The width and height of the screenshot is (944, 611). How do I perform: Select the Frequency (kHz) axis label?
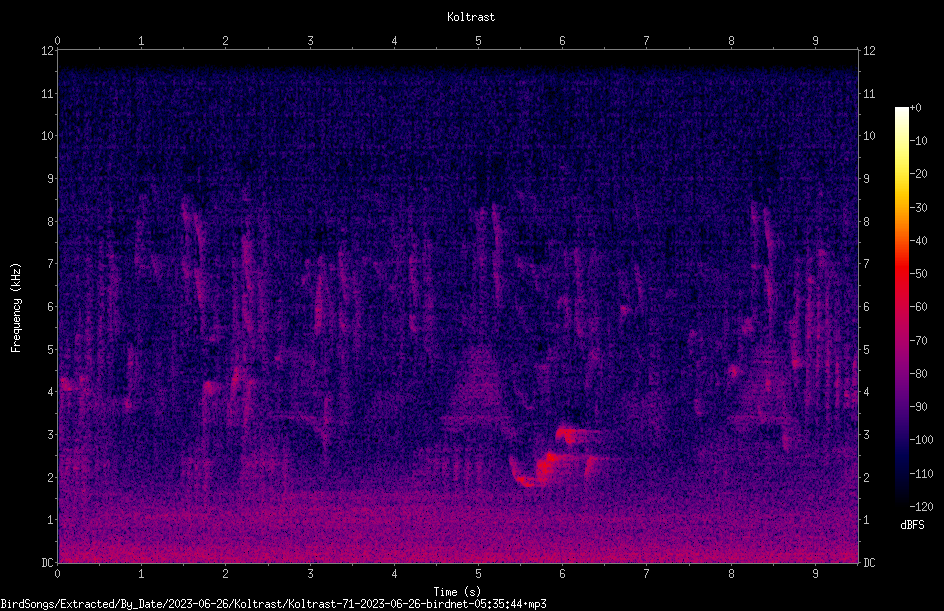pos(16,308)
